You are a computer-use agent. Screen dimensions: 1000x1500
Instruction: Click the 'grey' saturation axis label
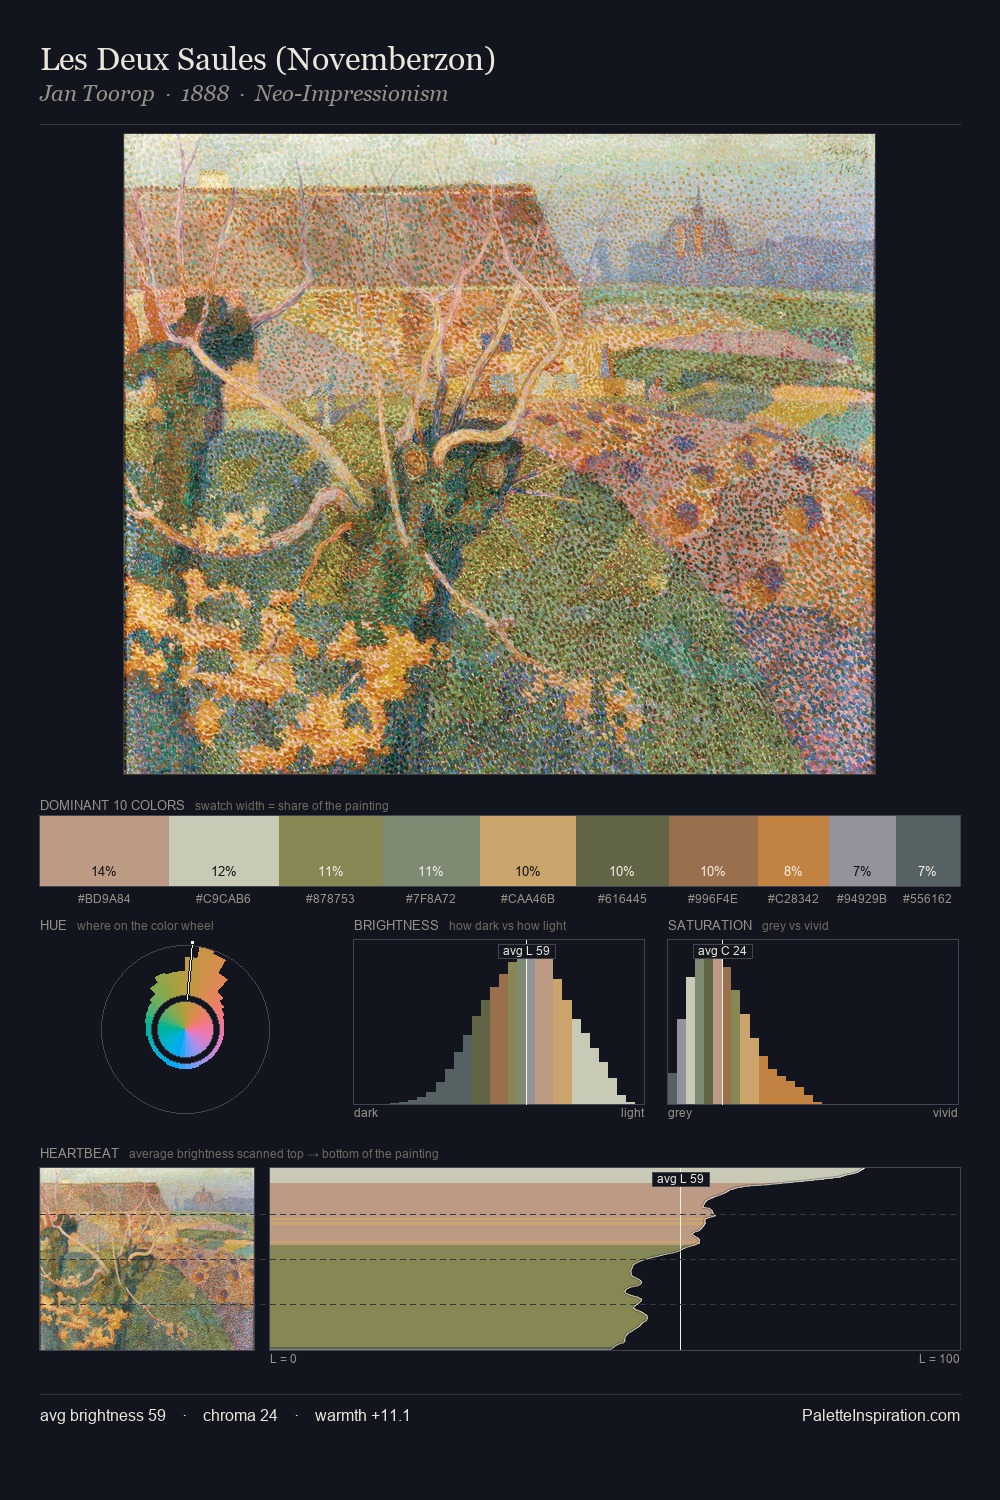[x=680, y=1113]
